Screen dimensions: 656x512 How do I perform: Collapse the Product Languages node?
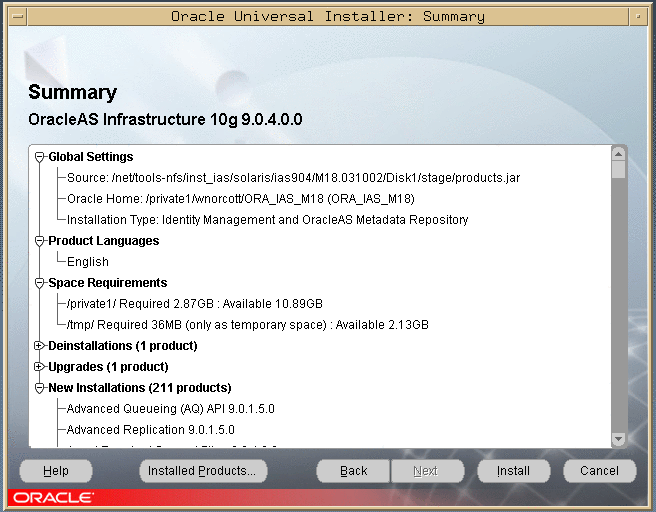[40, 241]
